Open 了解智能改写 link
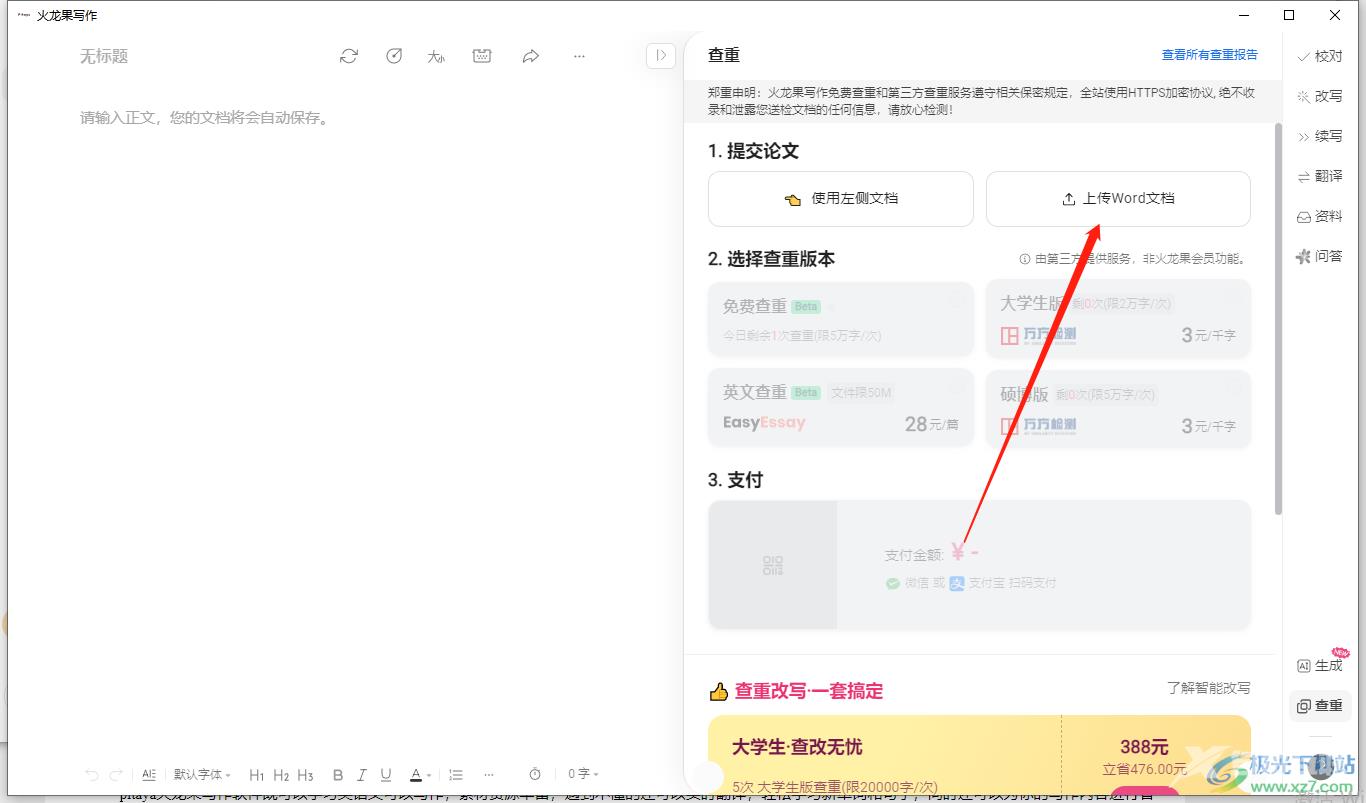Viewport: 1366px width, 803px height. pyautogui.click(x=1208, y=688)
